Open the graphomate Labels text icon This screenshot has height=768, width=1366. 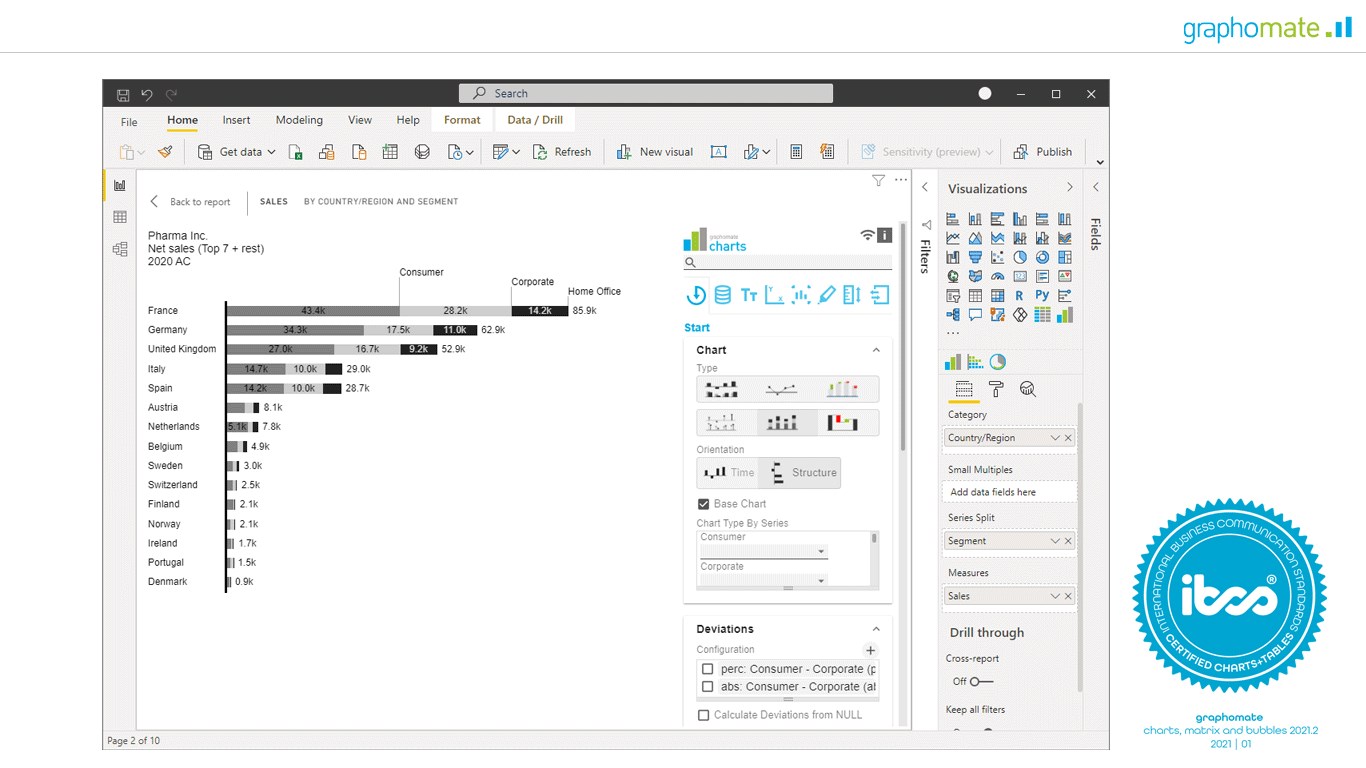[749, 295]
